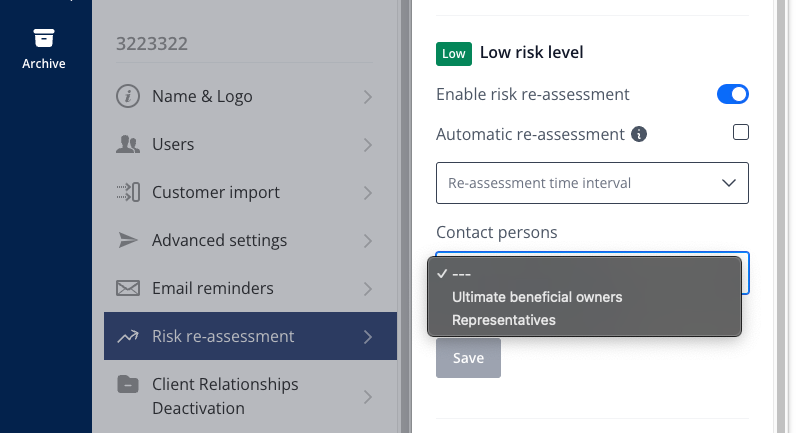Check the Automatic re-assessment checkbox
This screenshot has height=433, width=799.
coord(741,132)
